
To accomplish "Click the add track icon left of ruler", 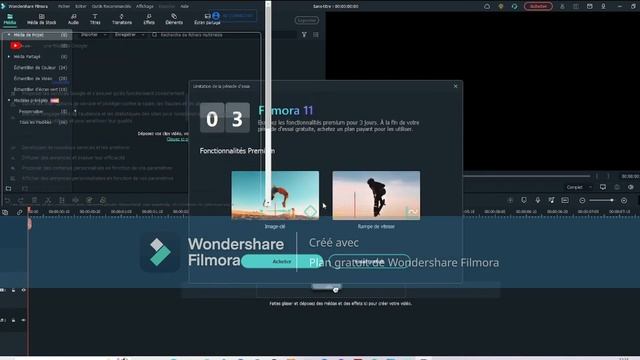I will point(5,212).
